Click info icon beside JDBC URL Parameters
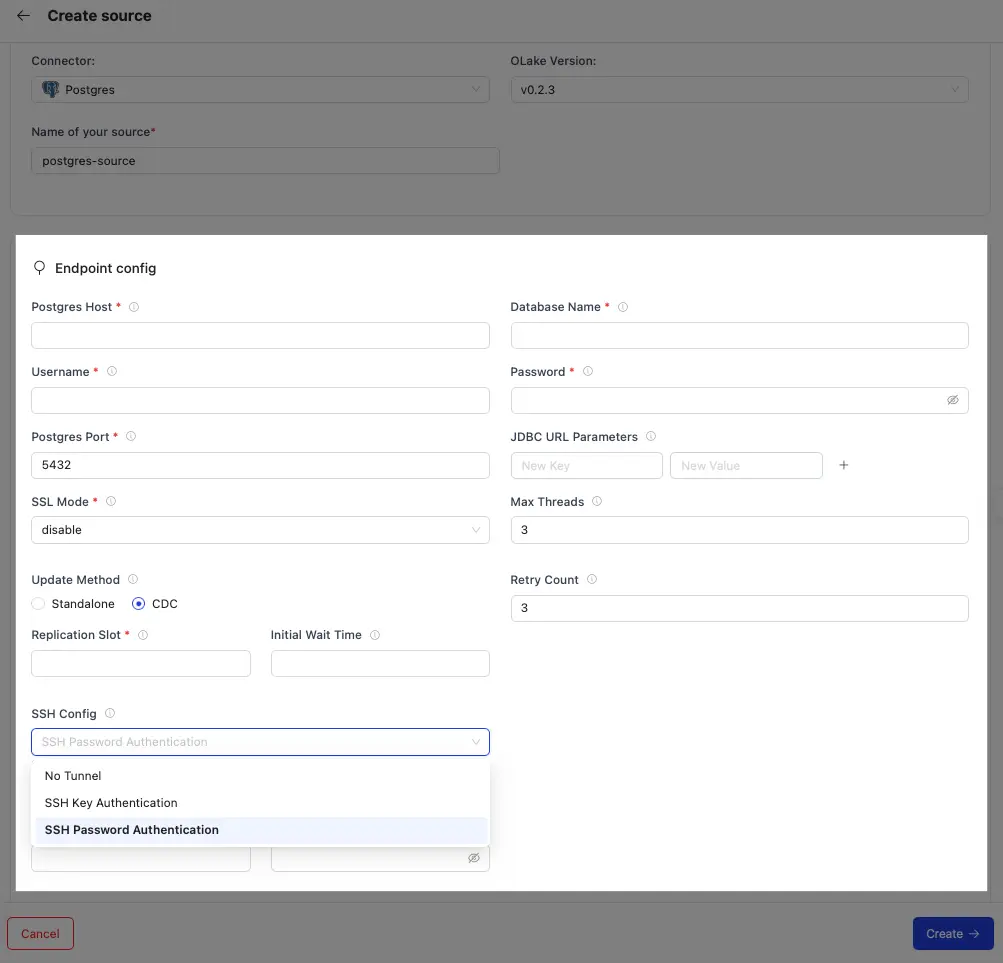1003x963 pixels. [x=651, y=437]
